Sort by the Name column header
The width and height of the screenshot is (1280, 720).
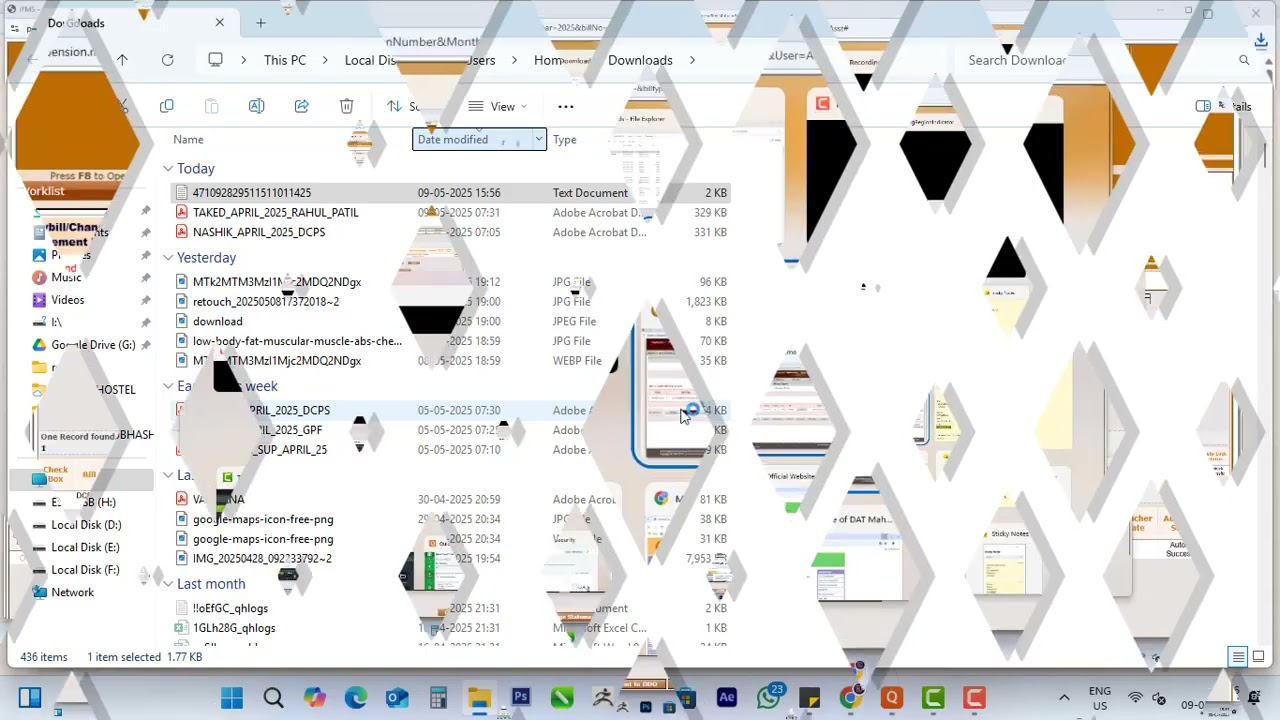pos(188,140)
